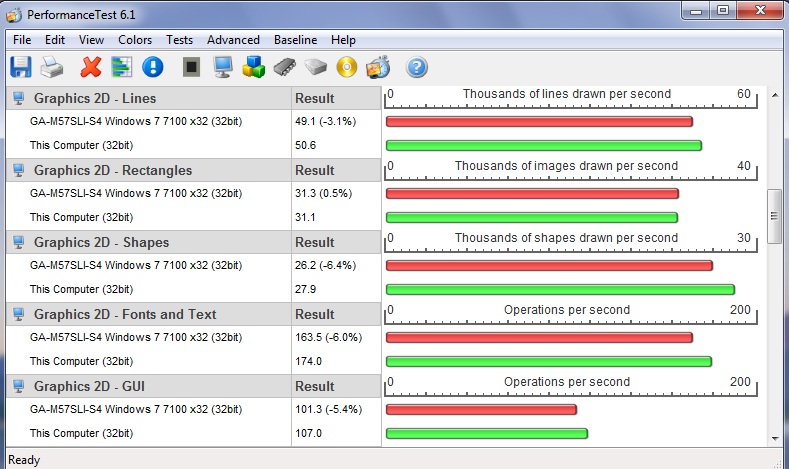Viewport: 789px width, 469px height.
Task: Select the Graphics 2D - Rectangles header
Action: pyautogui.click(x=148, y=170)
